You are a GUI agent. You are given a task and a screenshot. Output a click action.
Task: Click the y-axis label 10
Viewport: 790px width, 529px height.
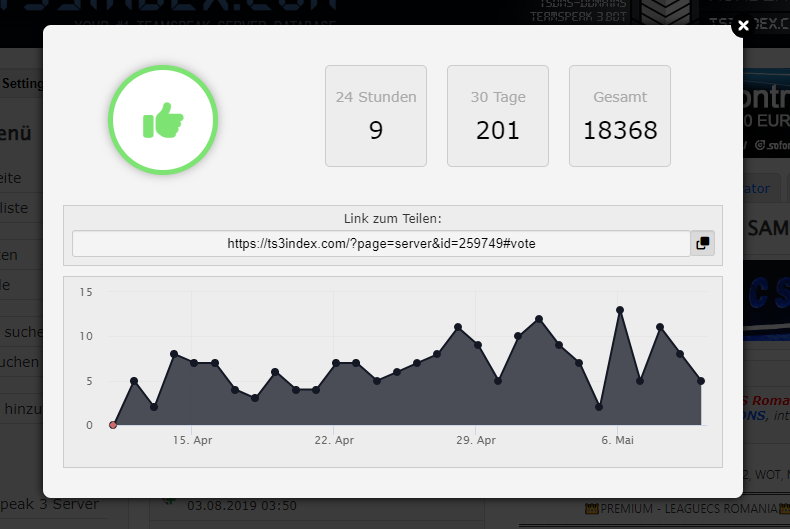[x=86, y=336]
